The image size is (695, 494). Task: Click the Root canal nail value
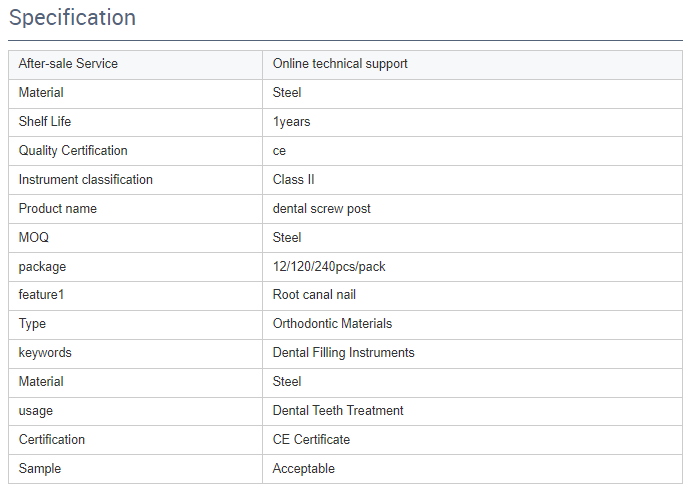click(x=314, y=295)
